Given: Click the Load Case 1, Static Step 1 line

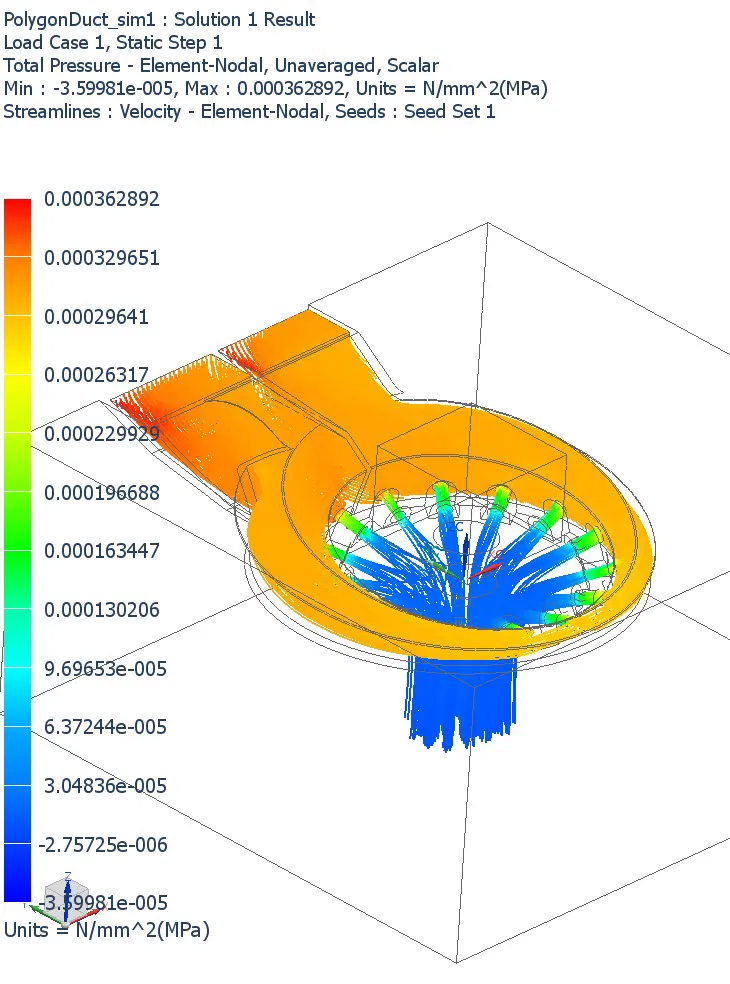Looking at the screenshot, I should [x=113, y=43].
